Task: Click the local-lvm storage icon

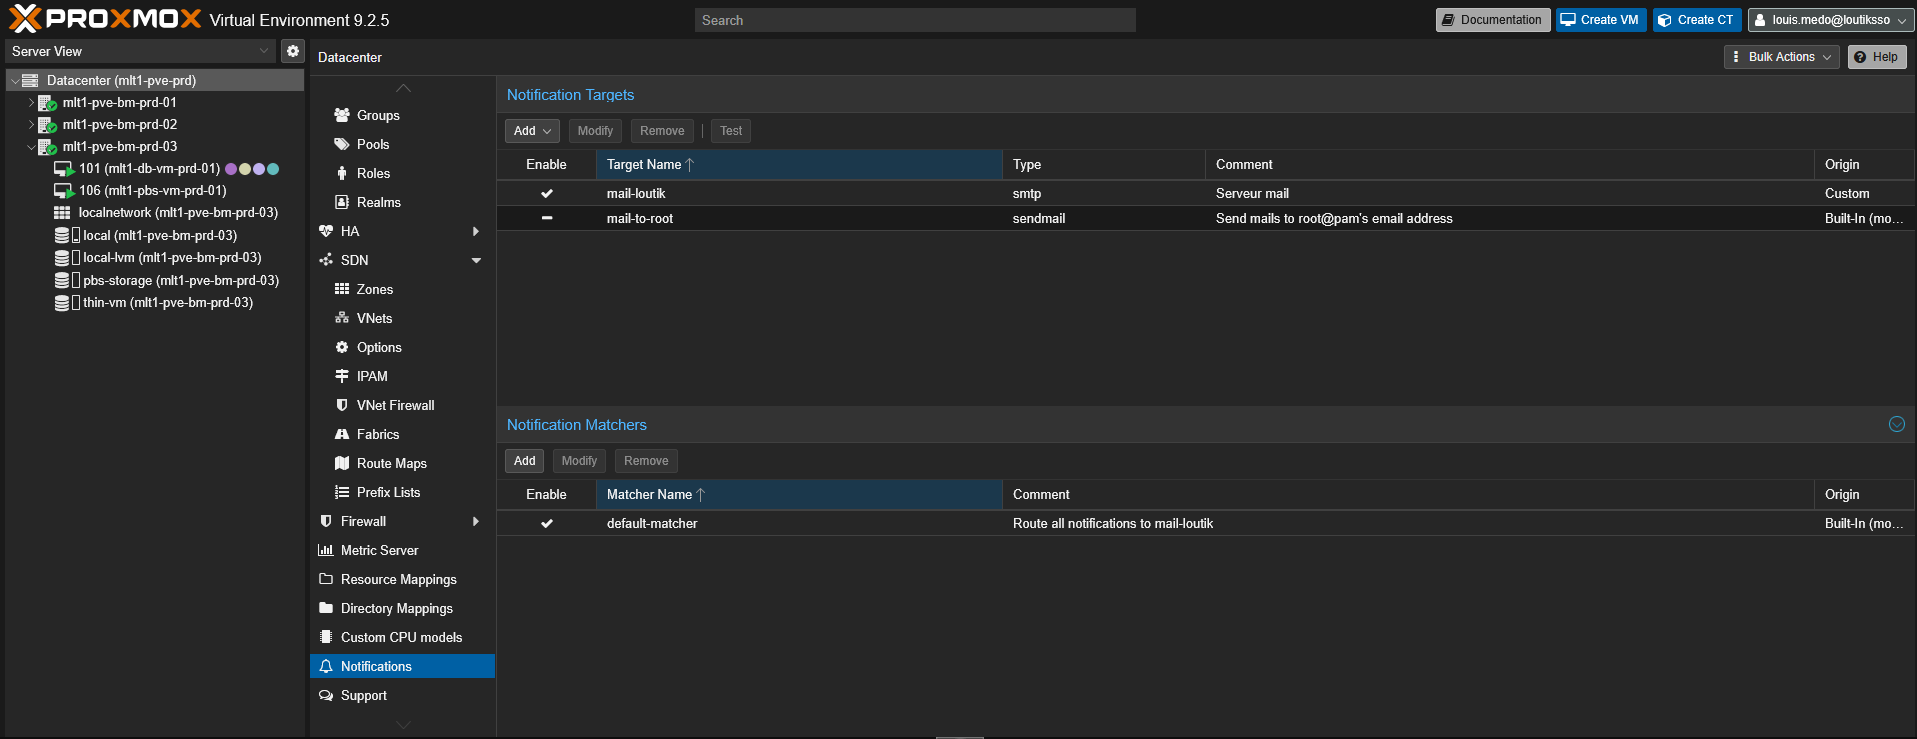Action: (x=62, y=258)
